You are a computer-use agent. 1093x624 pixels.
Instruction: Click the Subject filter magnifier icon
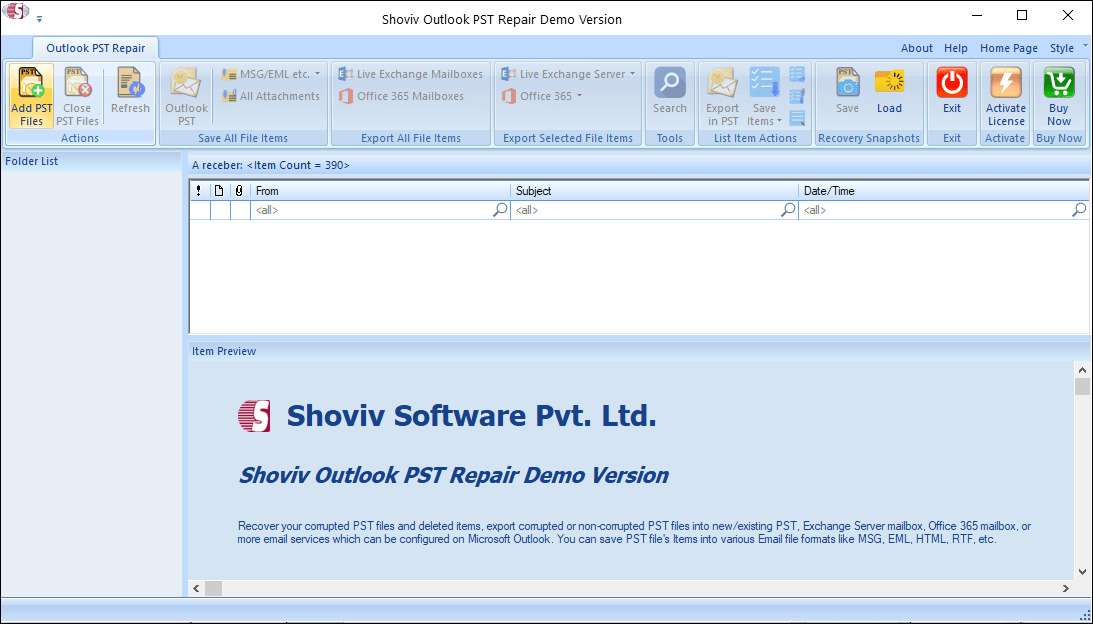(x=788, y=209)
